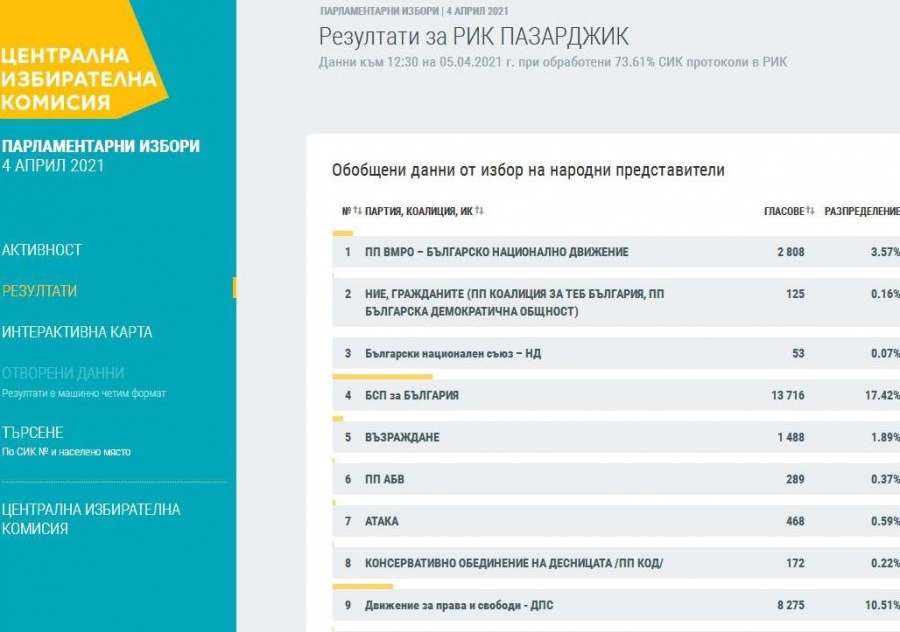Viewport: 900px width, 632px height.
Task: Click the yellow progress bar above ДПС row
Action: pos(363,587)
